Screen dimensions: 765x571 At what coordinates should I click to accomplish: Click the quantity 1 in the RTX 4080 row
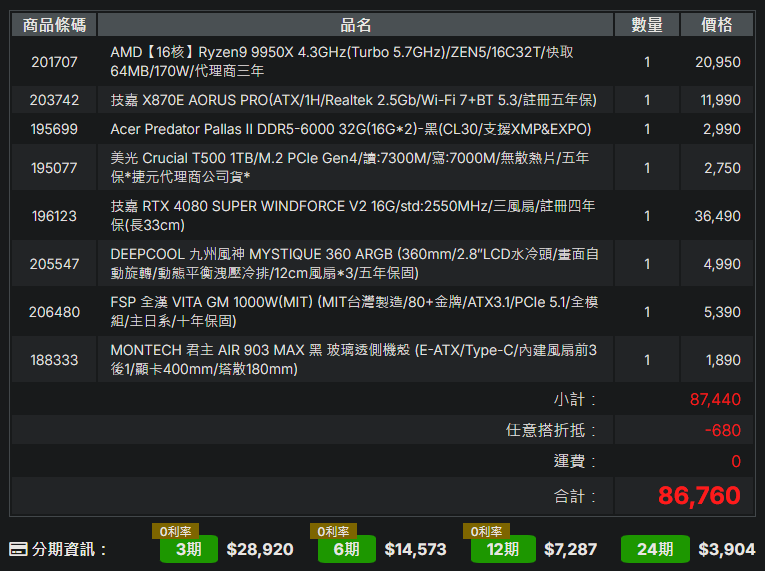tap(647, 216)
